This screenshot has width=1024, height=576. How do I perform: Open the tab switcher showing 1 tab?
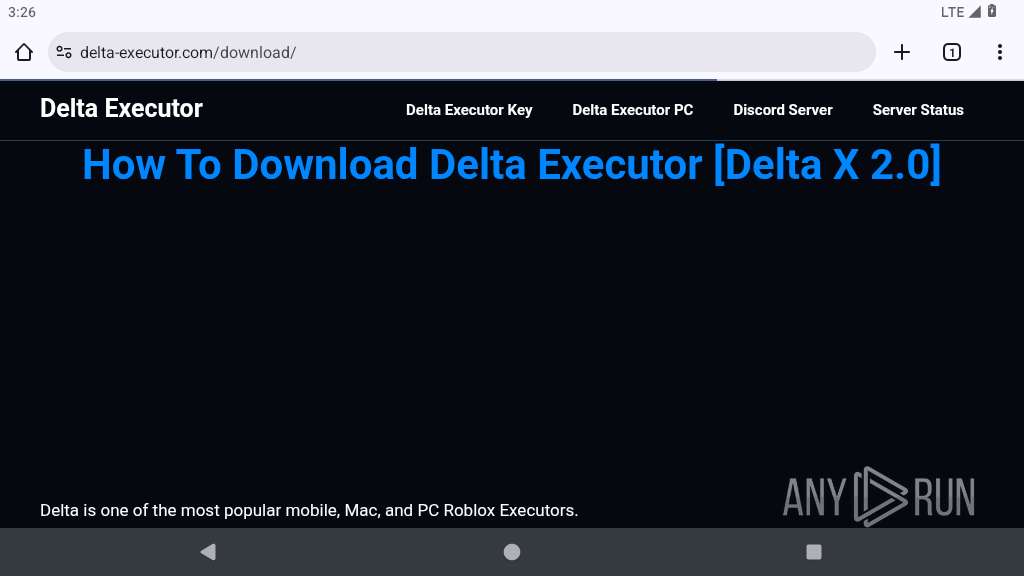pyautogui.click(x=952, y=52)
